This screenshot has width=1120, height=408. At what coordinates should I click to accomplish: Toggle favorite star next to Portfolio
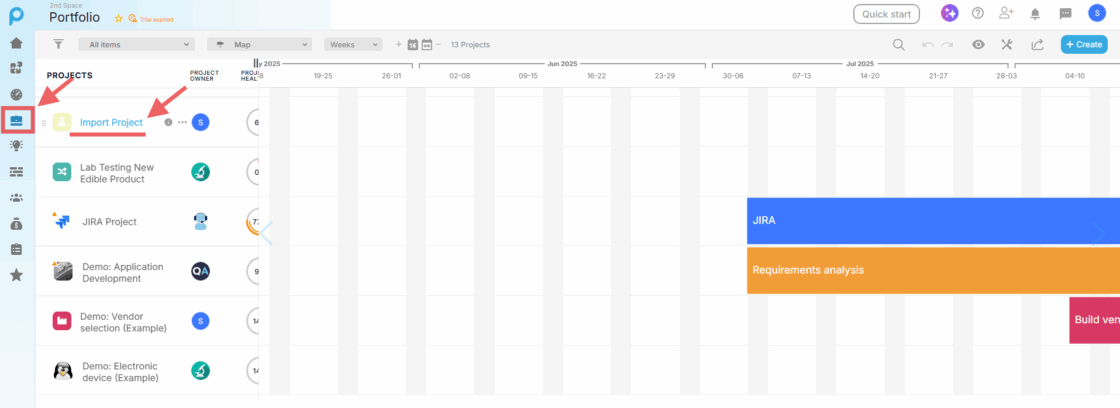pos(119,19)
